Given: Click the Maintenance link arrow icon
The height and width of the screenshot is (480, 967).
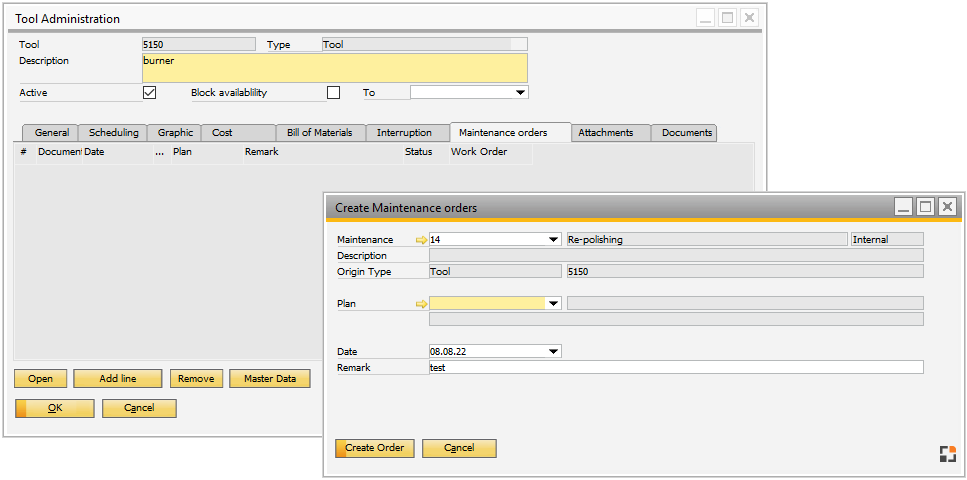Looking at the screenshot, I should [x=421, y=240].
